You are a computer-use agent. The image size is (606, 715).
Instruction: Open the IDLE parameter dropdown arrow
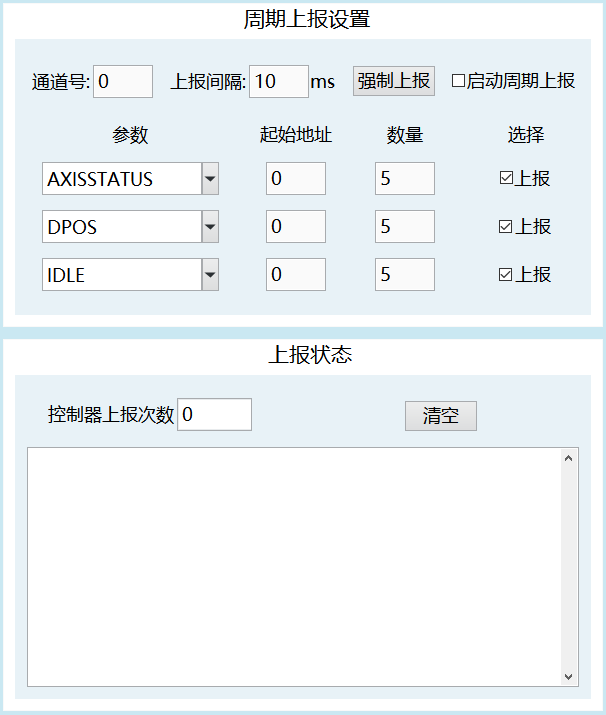pyautogui.click(x=210, y=275)
